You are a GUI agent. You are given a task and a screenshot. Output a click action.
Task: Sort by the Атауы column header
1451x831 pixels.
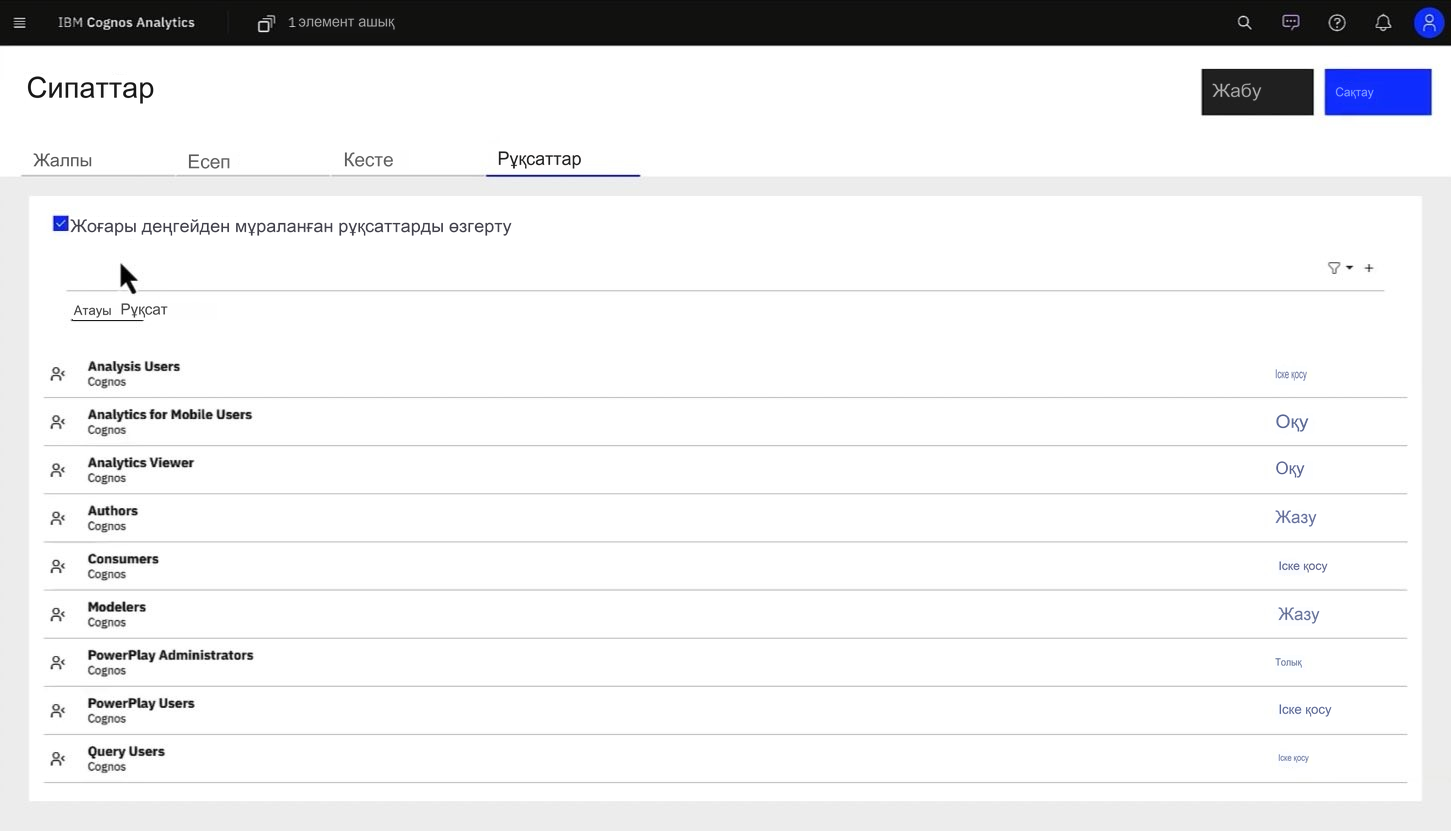point(92,311)
